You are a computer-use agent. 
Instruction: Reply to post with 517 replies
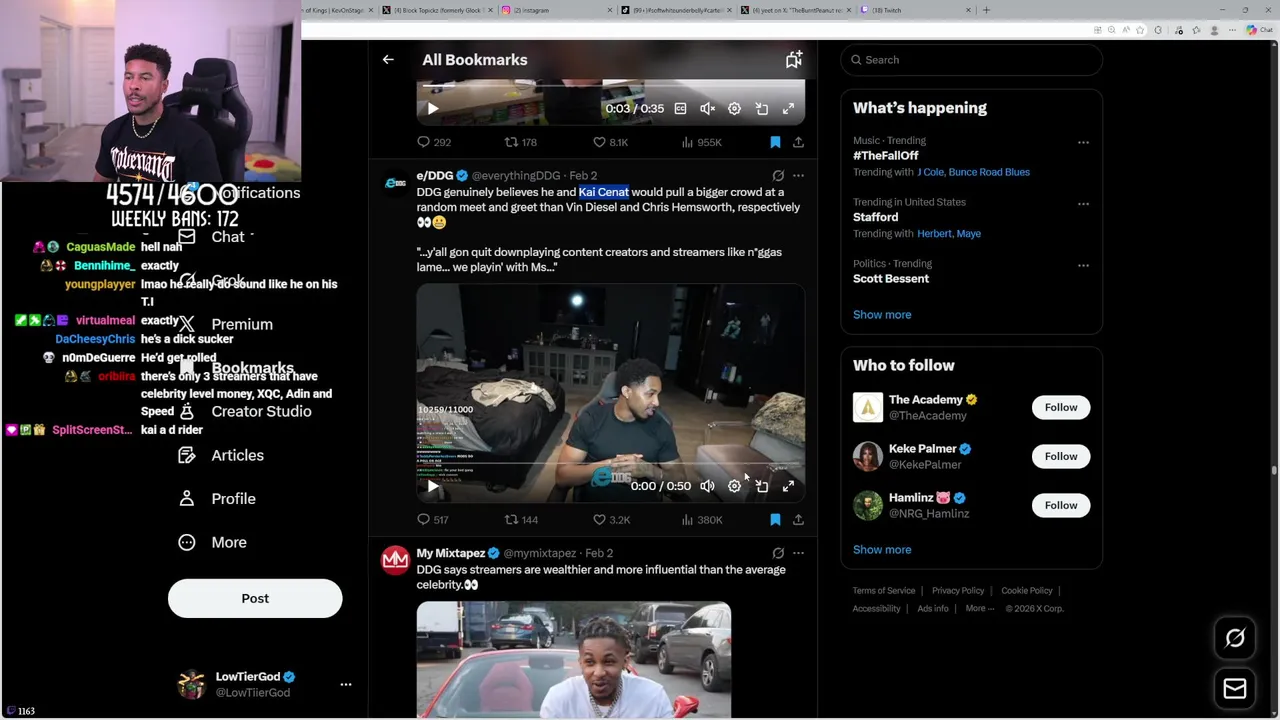pos(432,520)
